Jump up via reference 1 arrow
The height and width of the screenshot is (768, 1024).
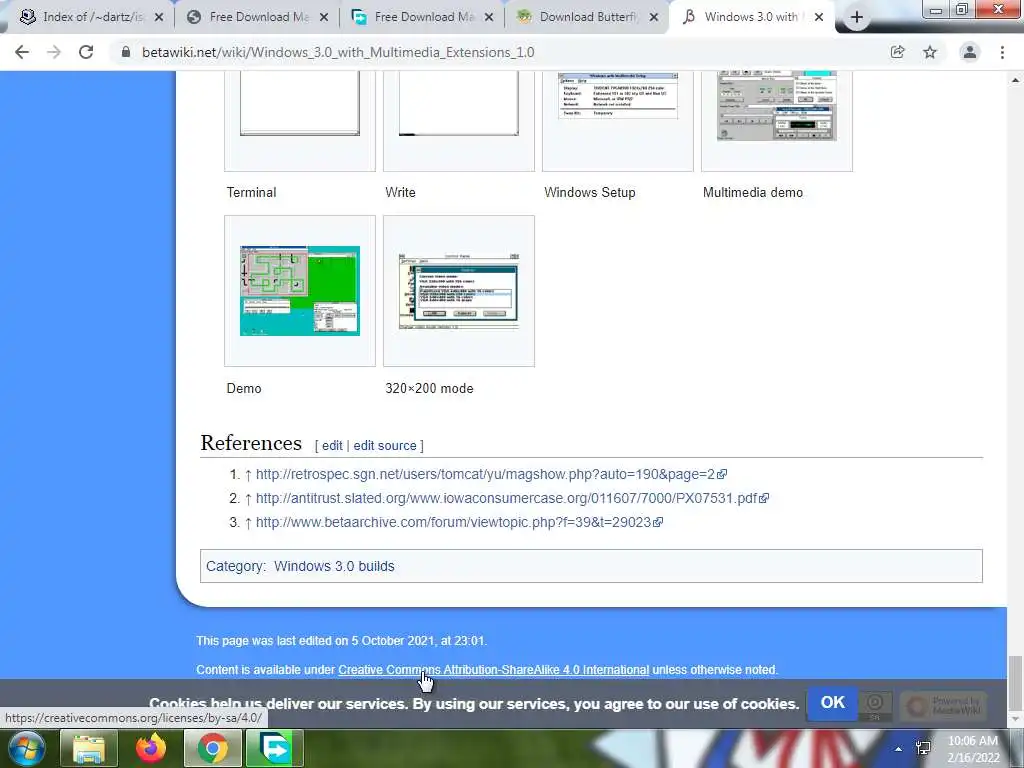point(248,475)
